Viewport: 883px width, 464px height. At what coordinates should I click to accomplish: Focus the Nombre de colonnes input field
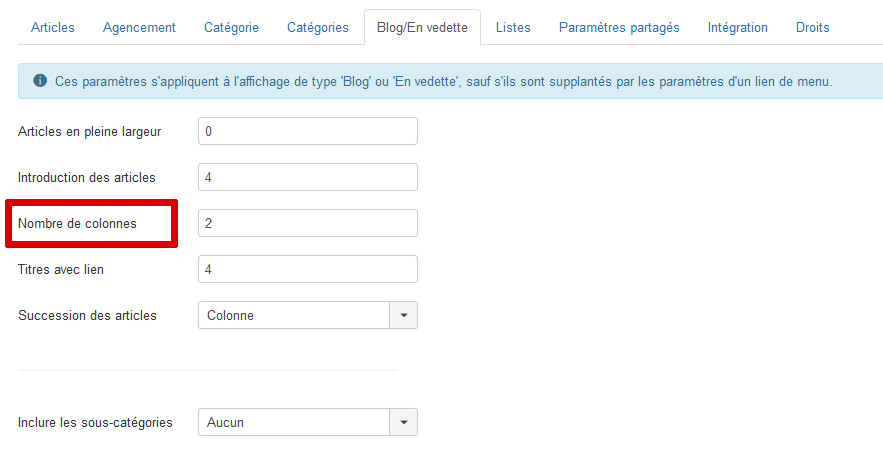coord(308,224)
